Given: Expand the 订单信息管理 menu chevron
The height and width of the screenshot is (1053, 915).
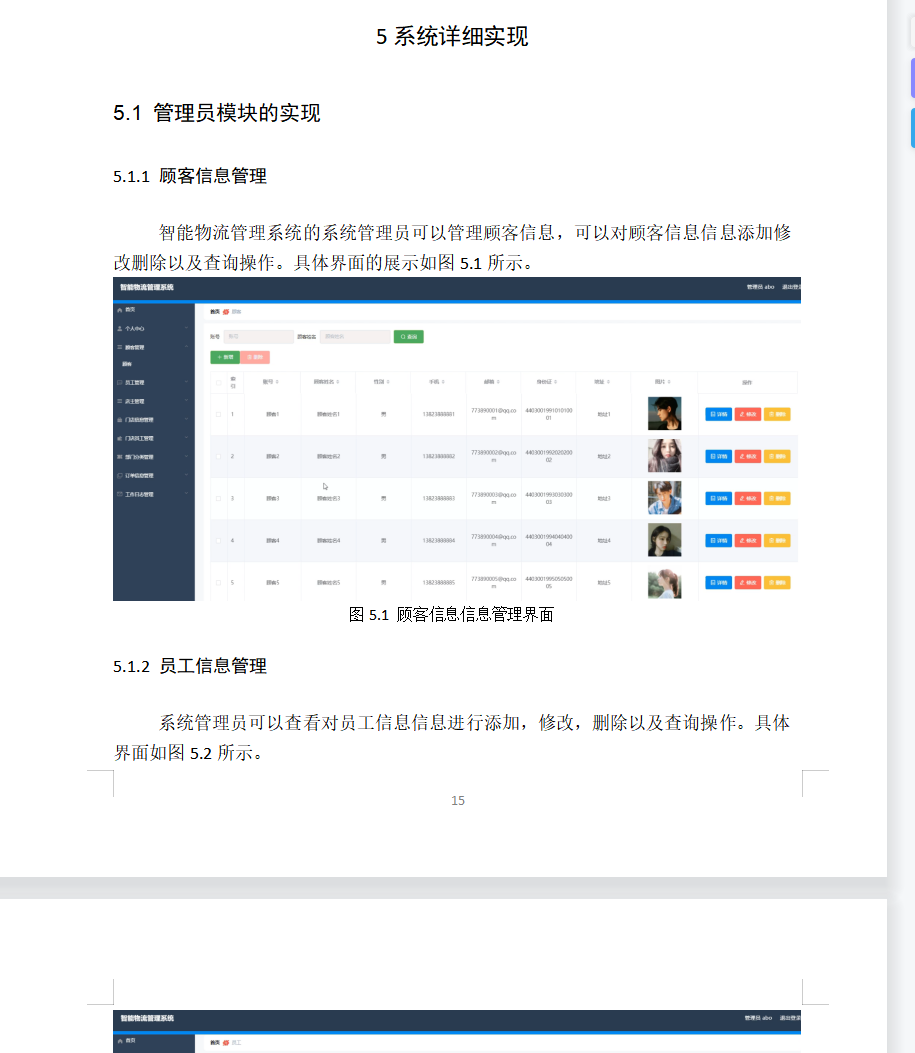Looking at the screenshot, I should [x=185, y=476].
